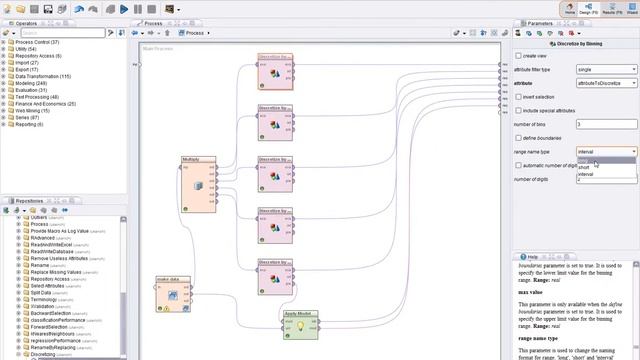Choose 'interval' in the open dropdown list
The height and width of the screenshot is (360, 640).
tap(607, 174)
